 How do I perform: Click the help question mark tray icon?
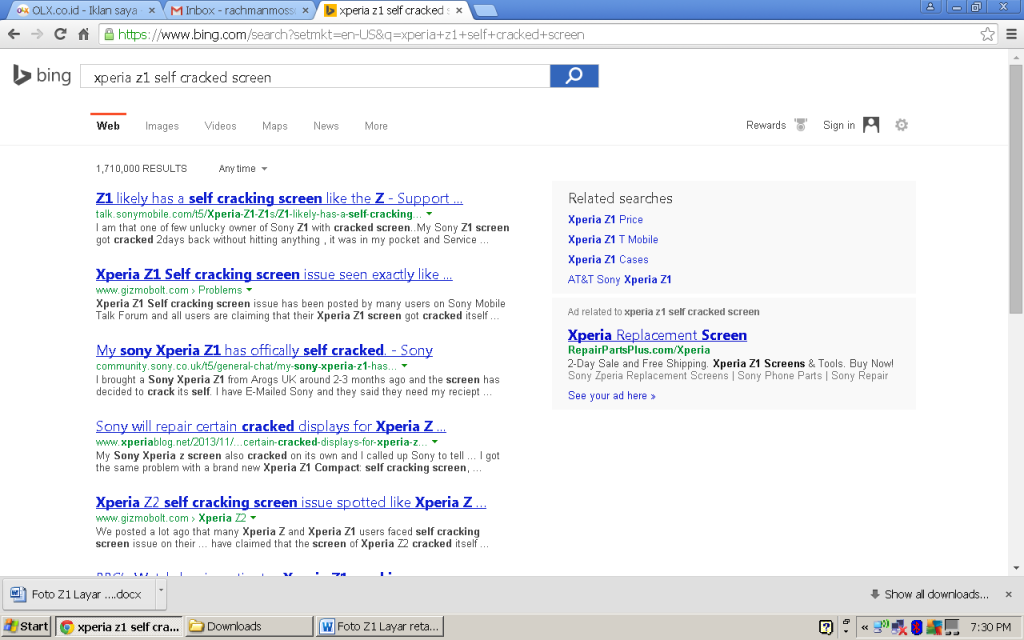click(x=826, y=627)
